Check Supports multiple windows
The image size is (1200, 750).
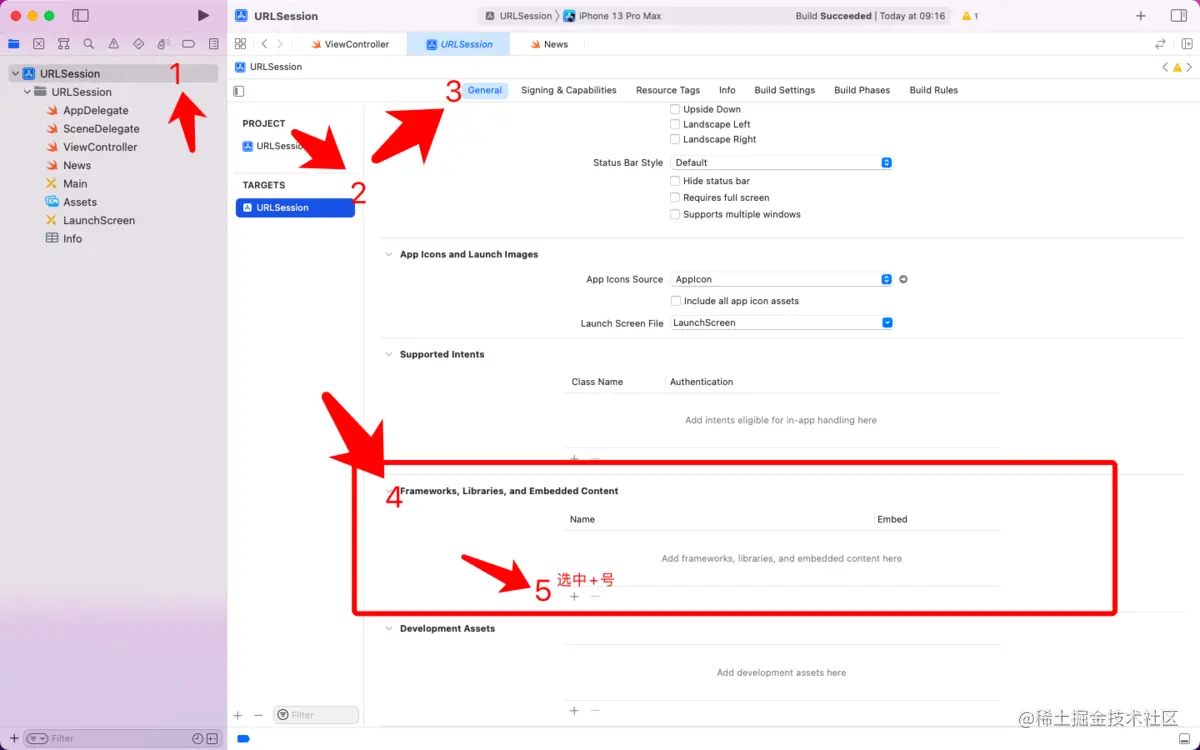(675, 214)
